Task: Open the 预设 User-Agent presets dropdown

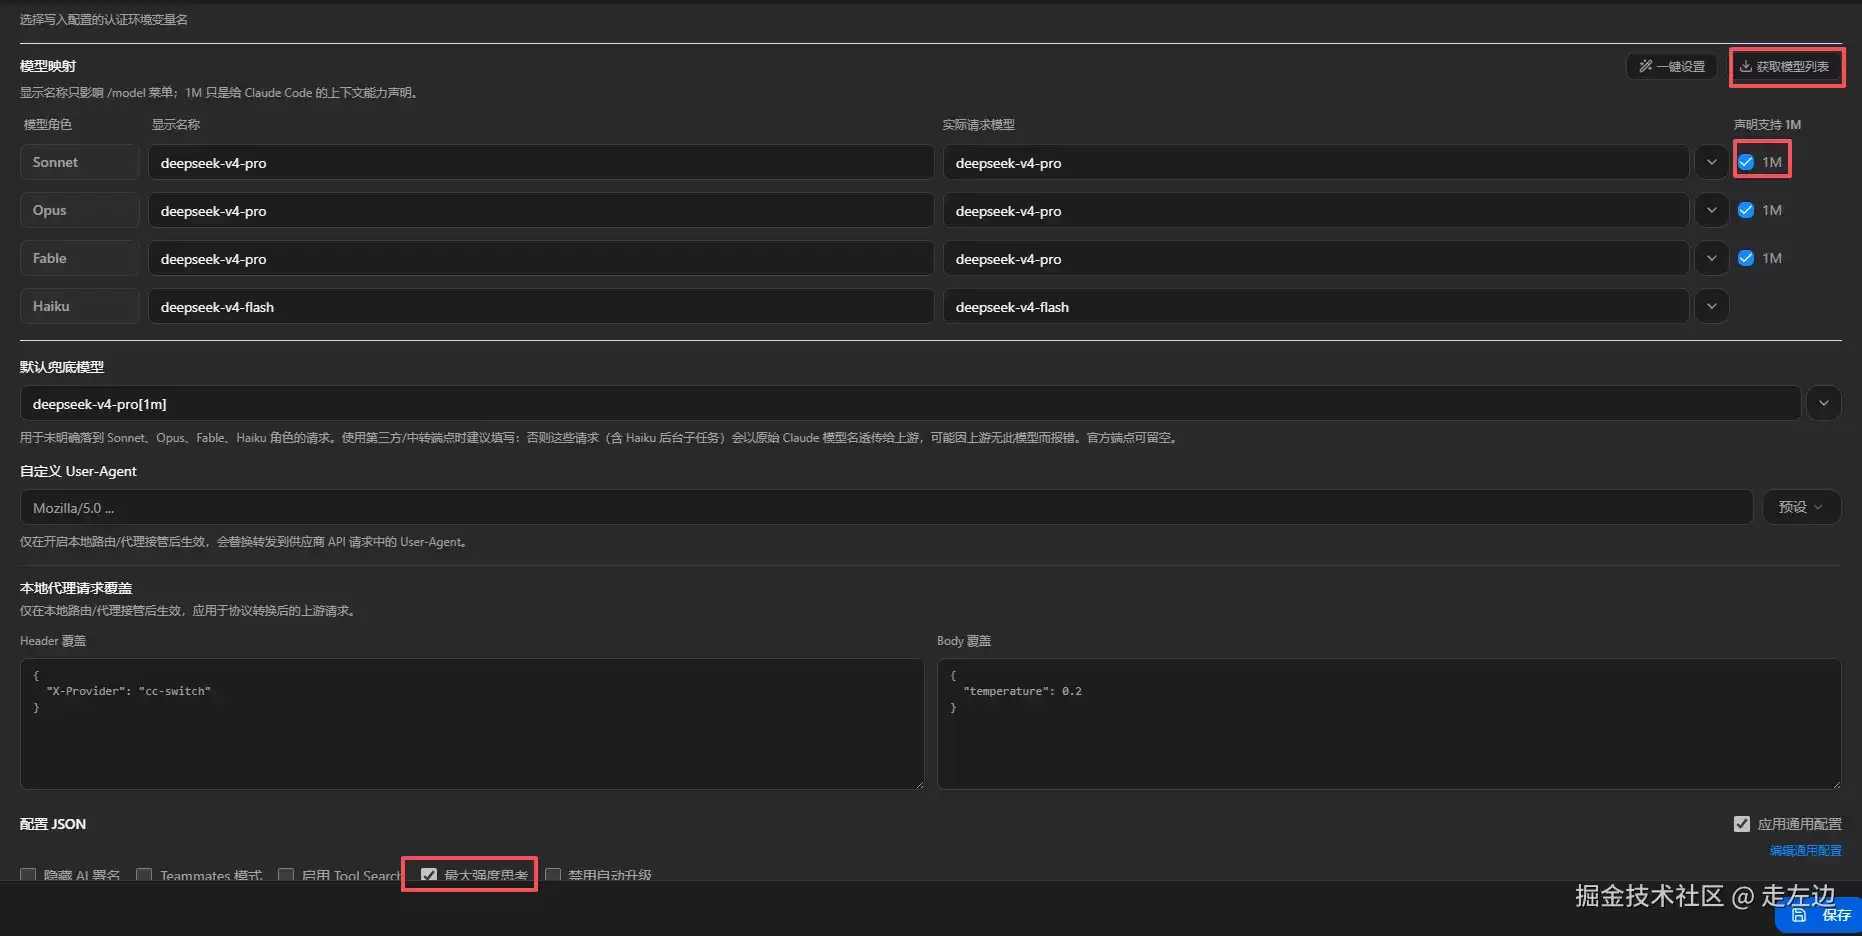Action: 1800,507
